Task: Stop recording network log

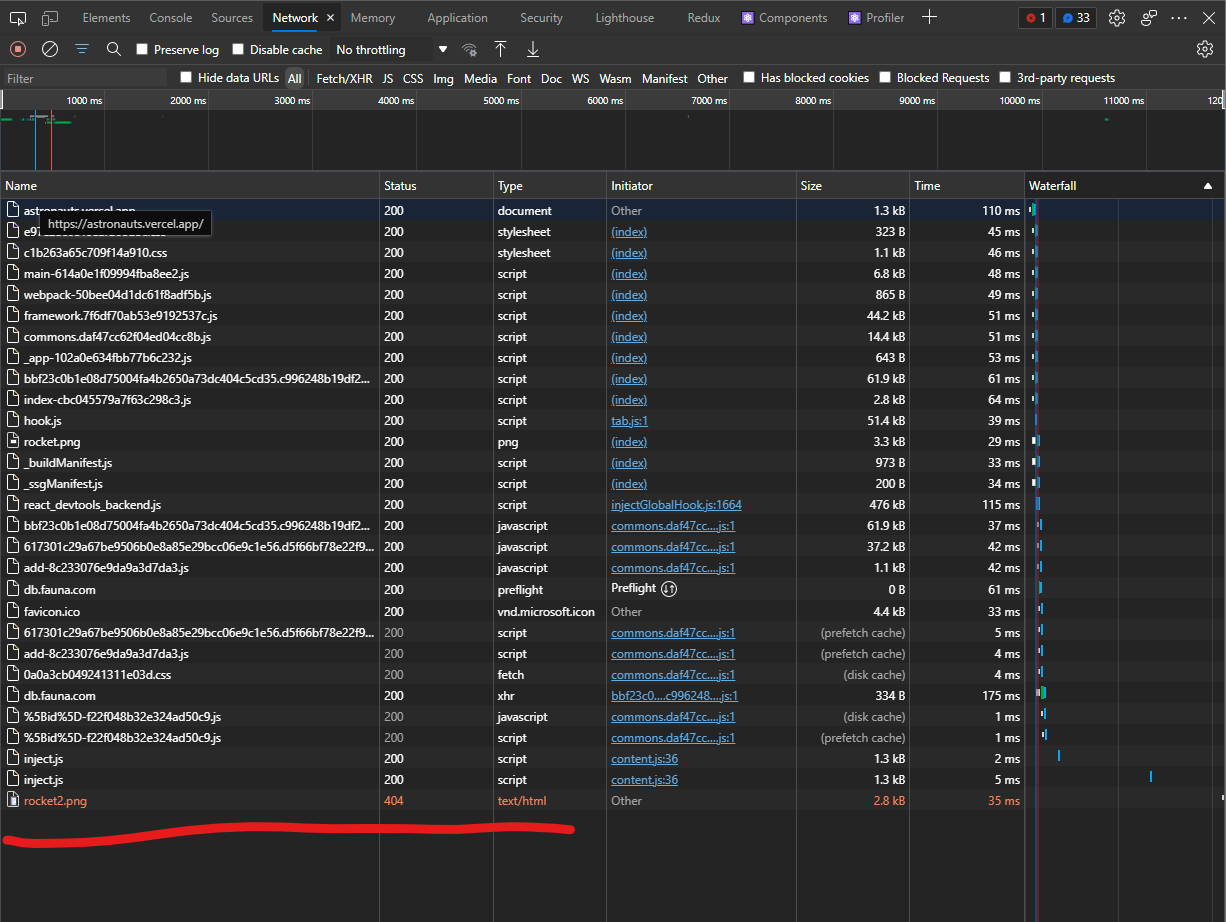Action: [x=18, y=49]
